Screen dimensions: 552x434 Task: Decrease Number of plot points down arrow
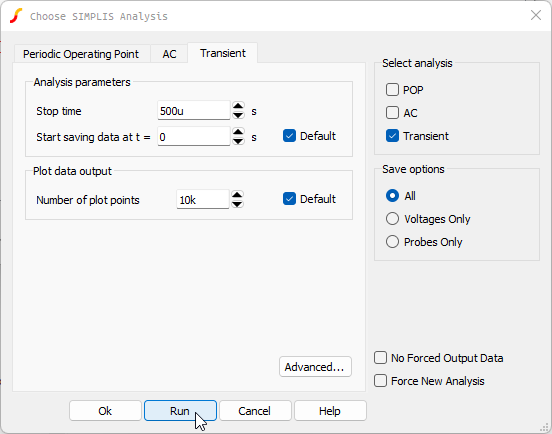237,204
